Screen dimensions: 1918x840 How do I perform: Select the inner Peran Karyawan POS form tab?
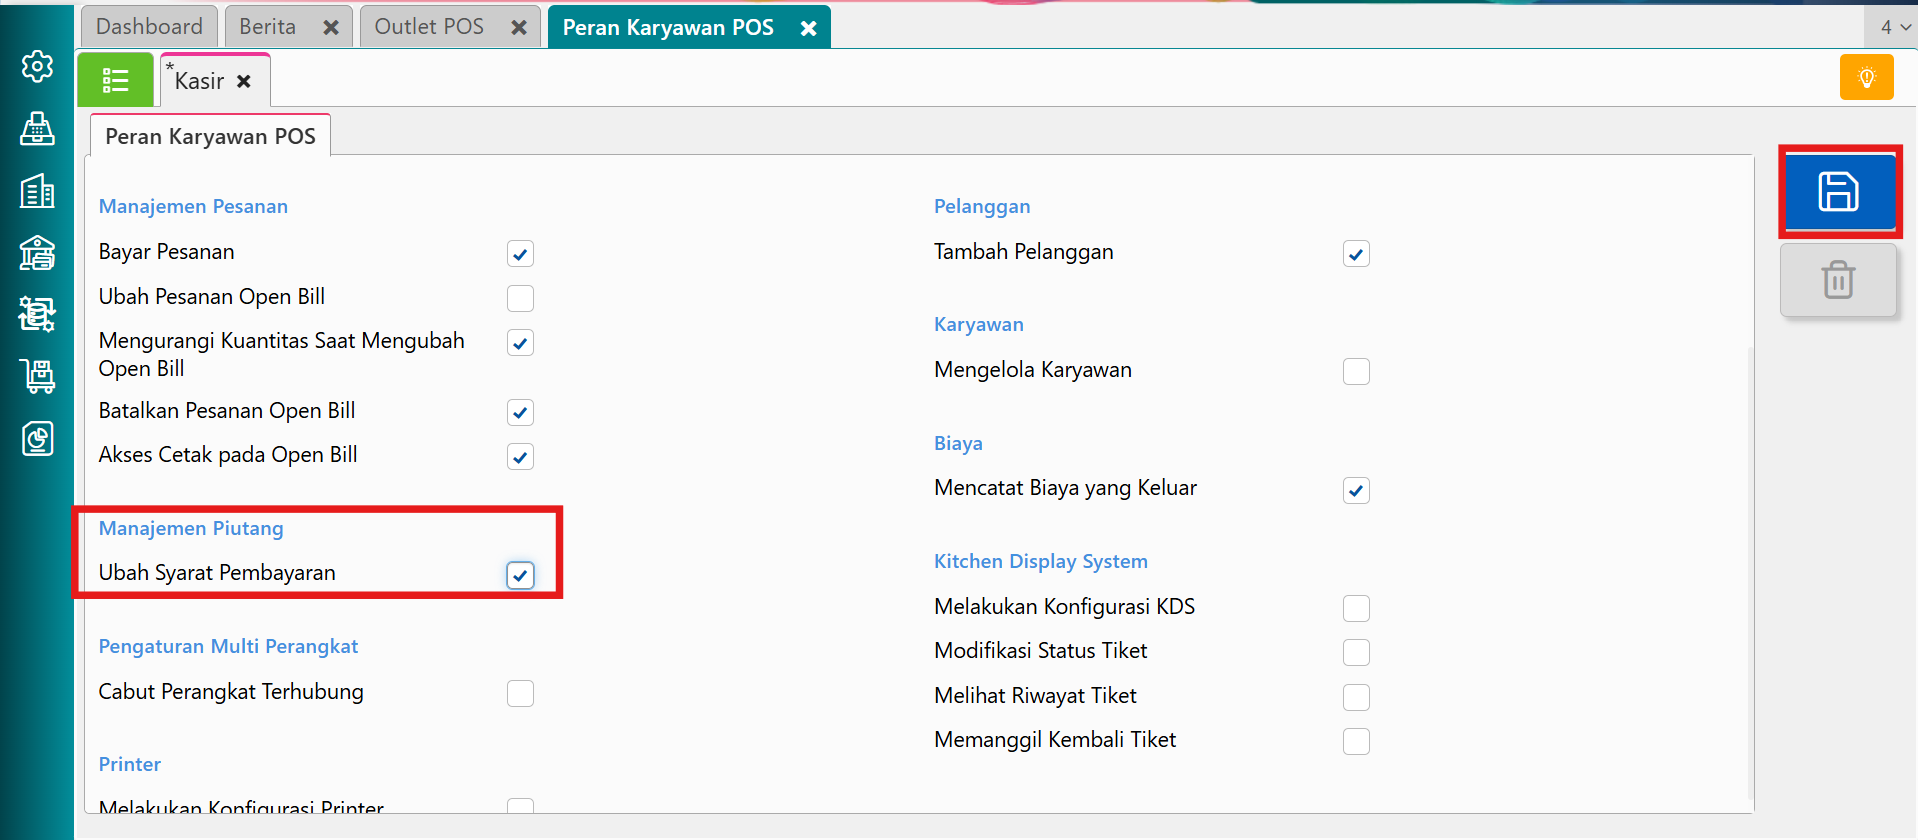210,136
